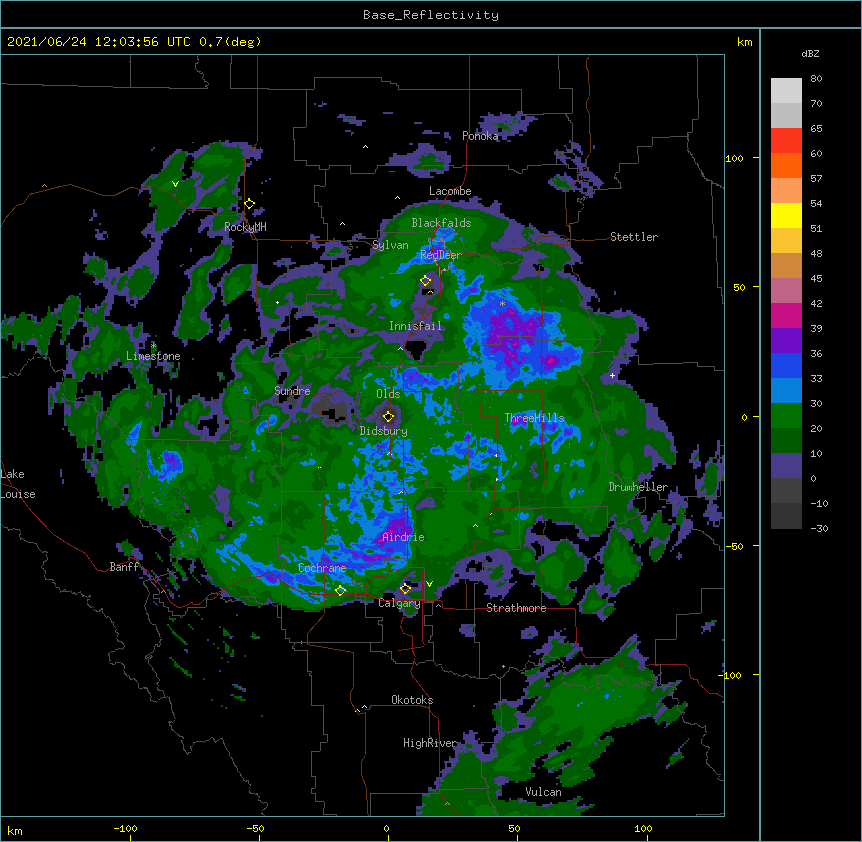Select the blue 33-36 dBZ legend swatch
This screenshot has width=862, height=842.
(x=786, y=365)
